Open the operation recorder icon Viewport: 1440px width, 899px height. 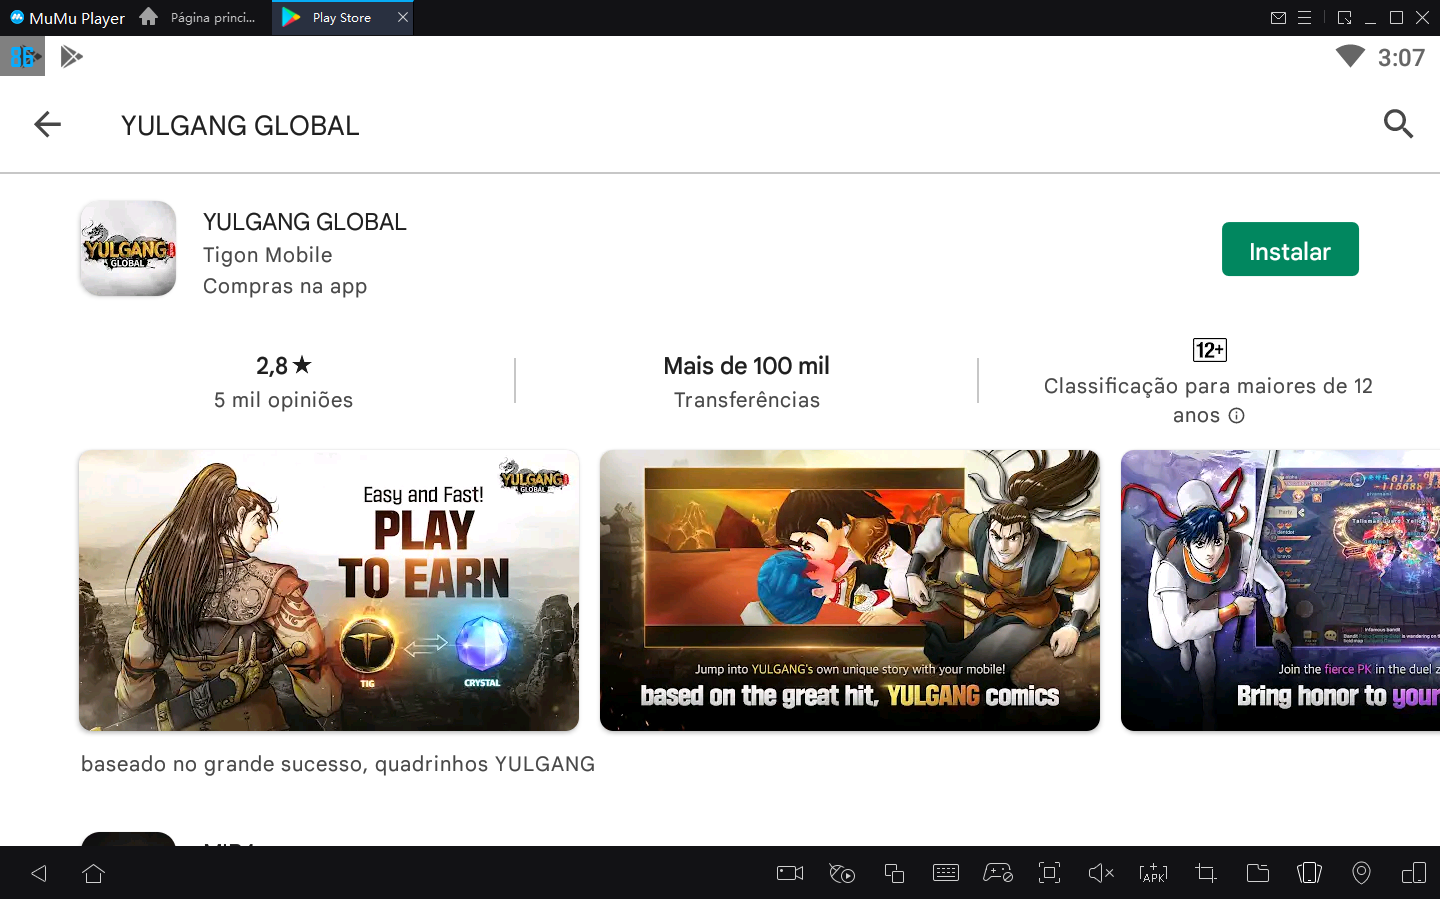click(x=842, y=873)
